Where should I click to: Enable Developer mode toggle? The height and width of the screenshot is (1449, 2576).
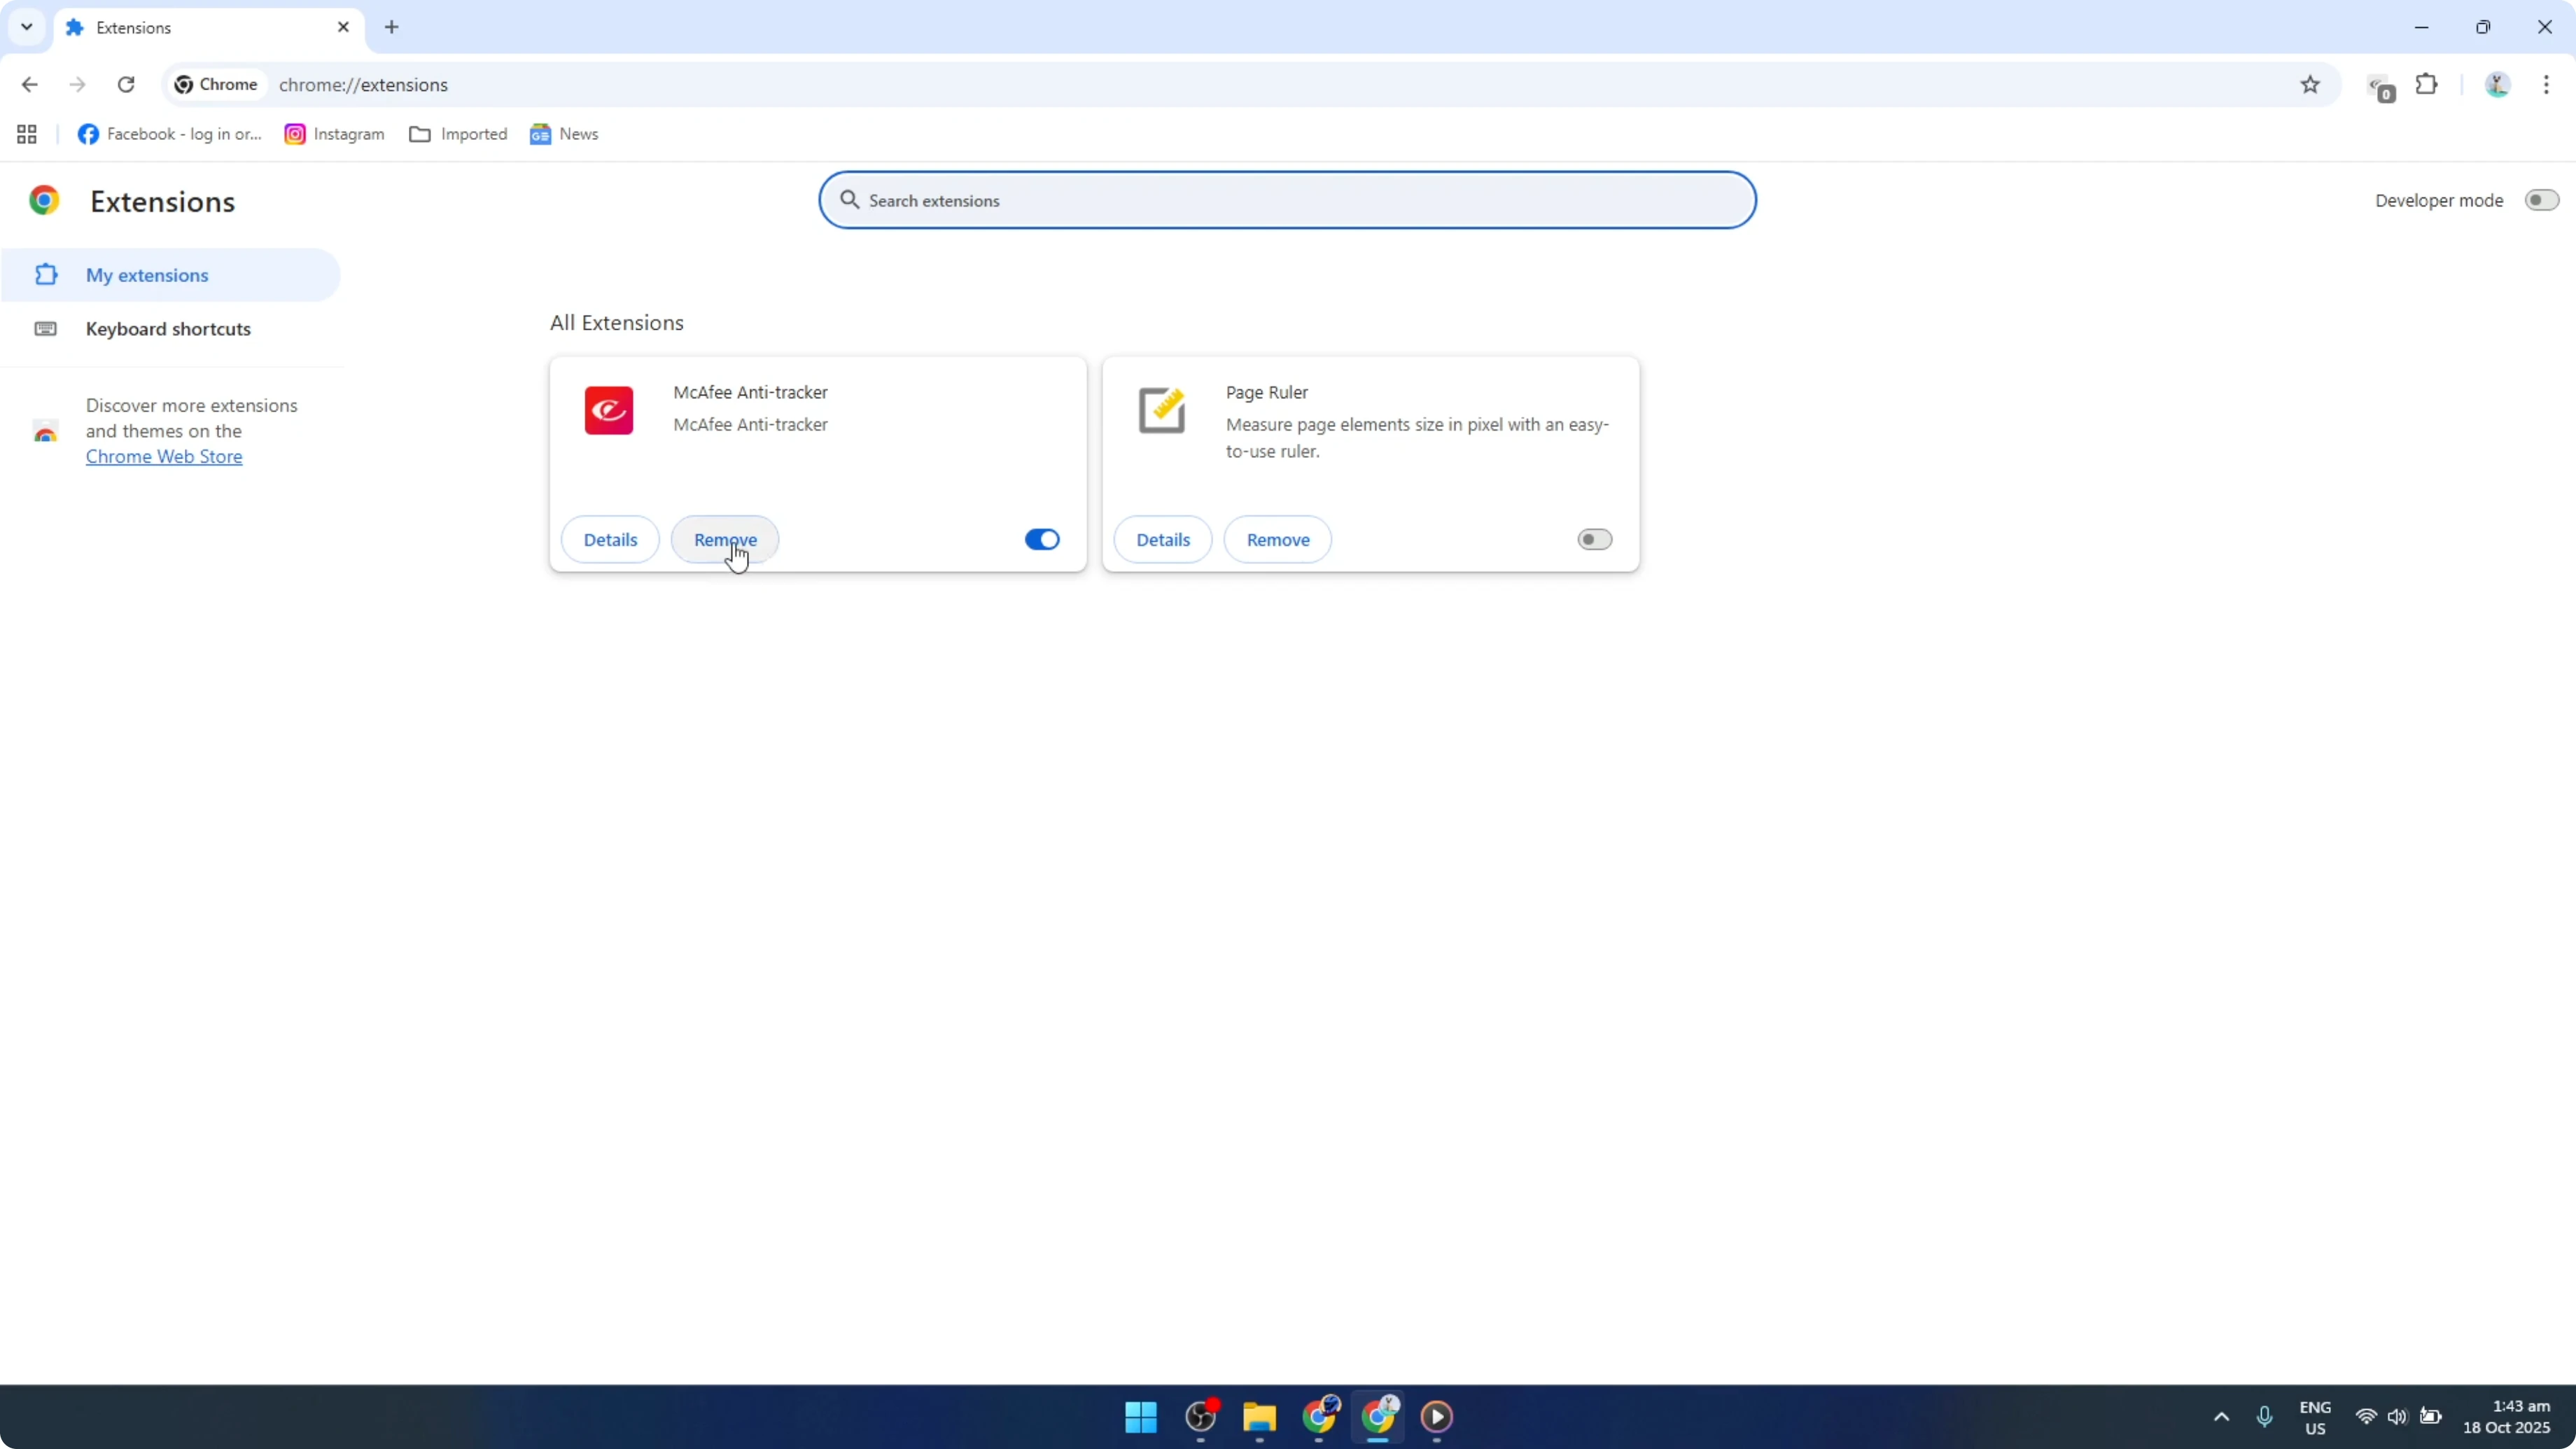[x=2541, y=200]
